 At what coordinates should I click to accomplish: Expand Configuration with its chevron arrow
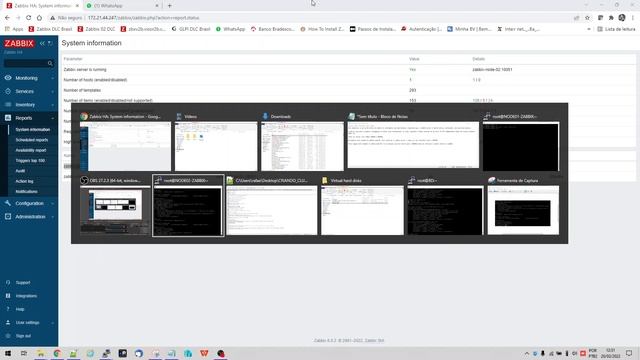pos(53,203)
